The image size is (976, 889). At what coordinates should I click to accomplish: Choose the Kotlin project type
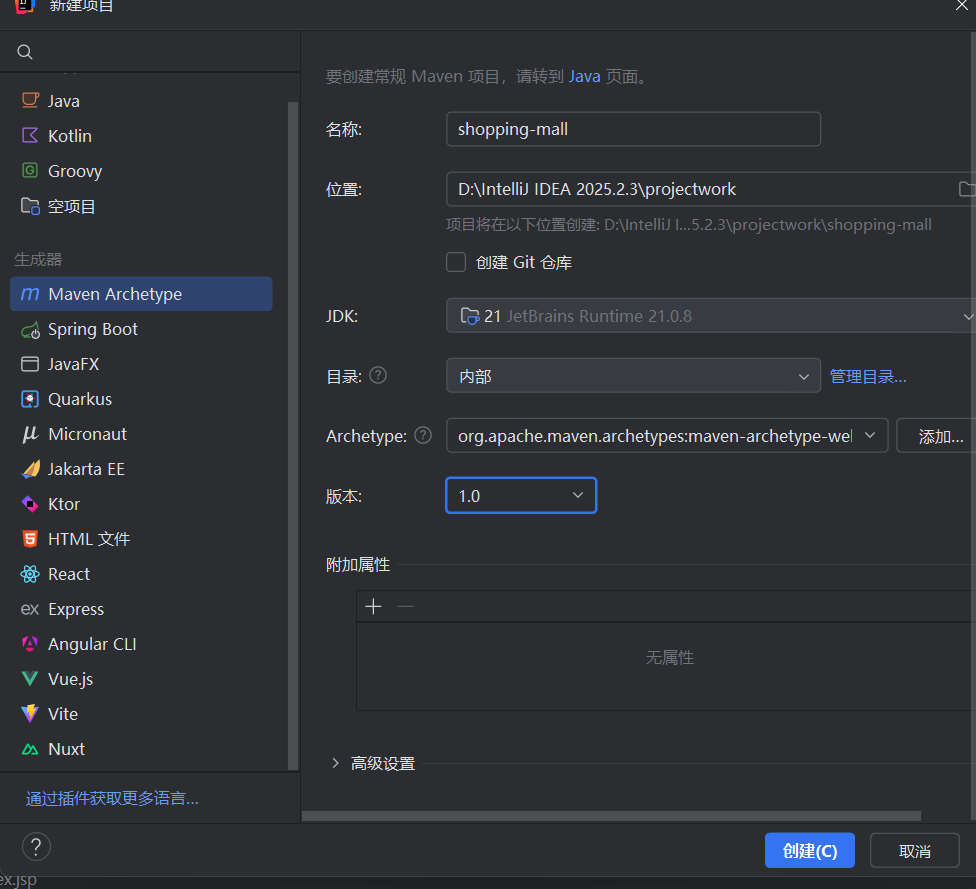[x=141, y=135]
